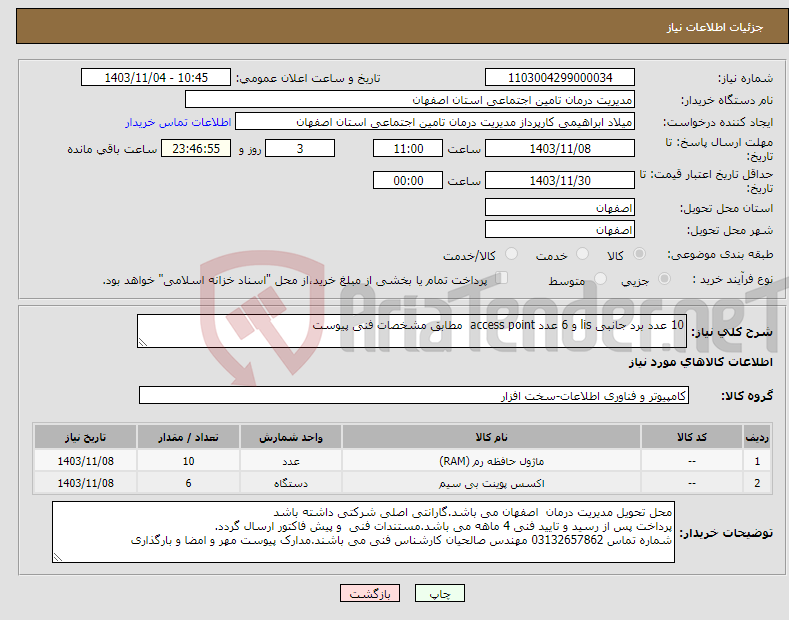Click unit عدد in the RAM row

point(291,460)
